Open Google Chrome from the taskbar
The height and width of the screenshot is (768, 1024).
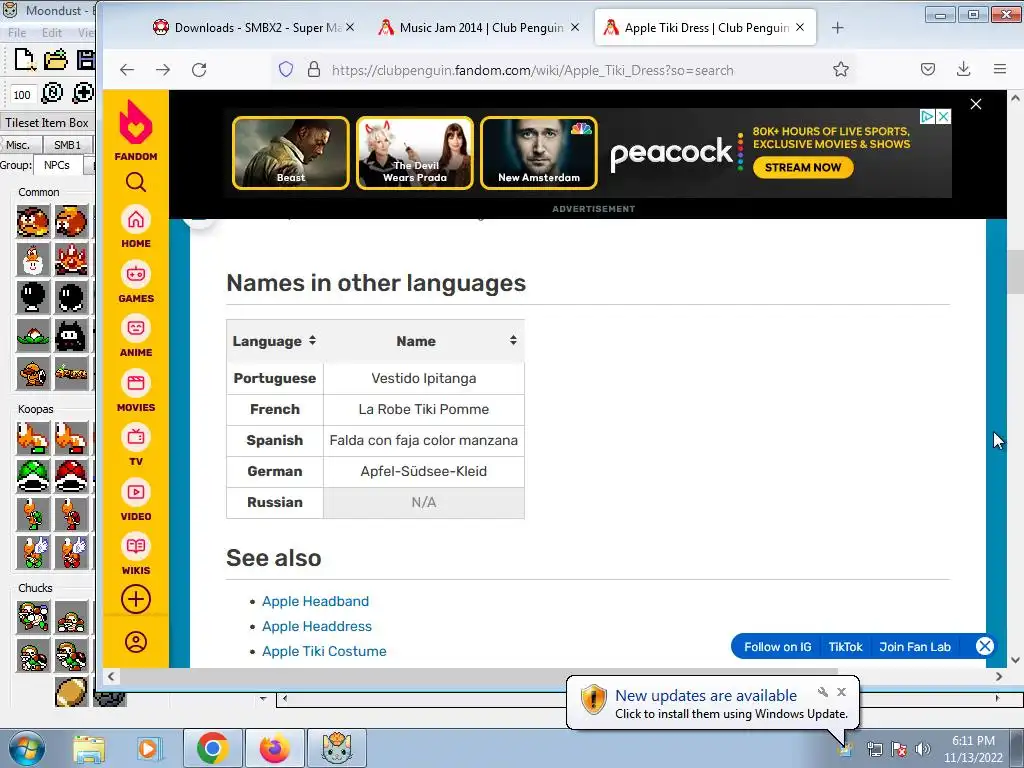point(212,748)
